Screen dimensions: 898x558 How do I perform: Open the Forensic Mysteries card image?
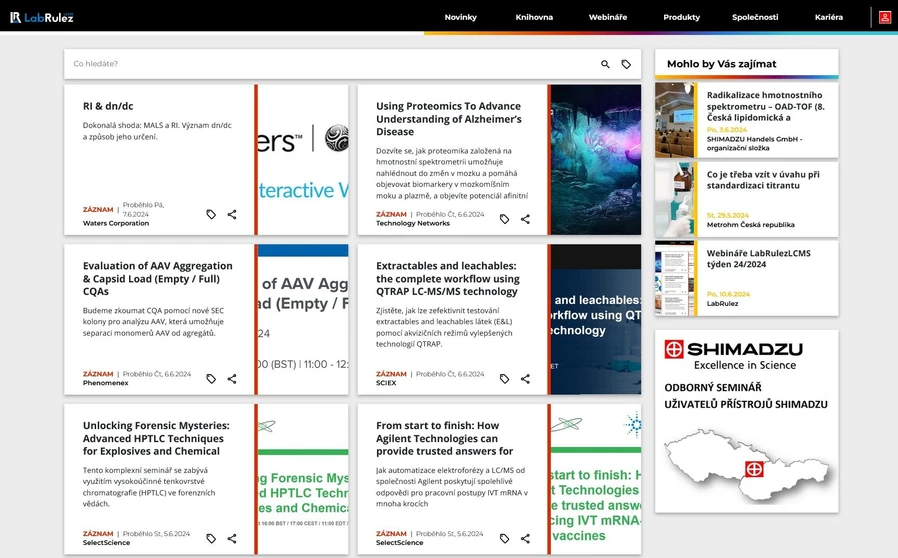tap(303, 480)
